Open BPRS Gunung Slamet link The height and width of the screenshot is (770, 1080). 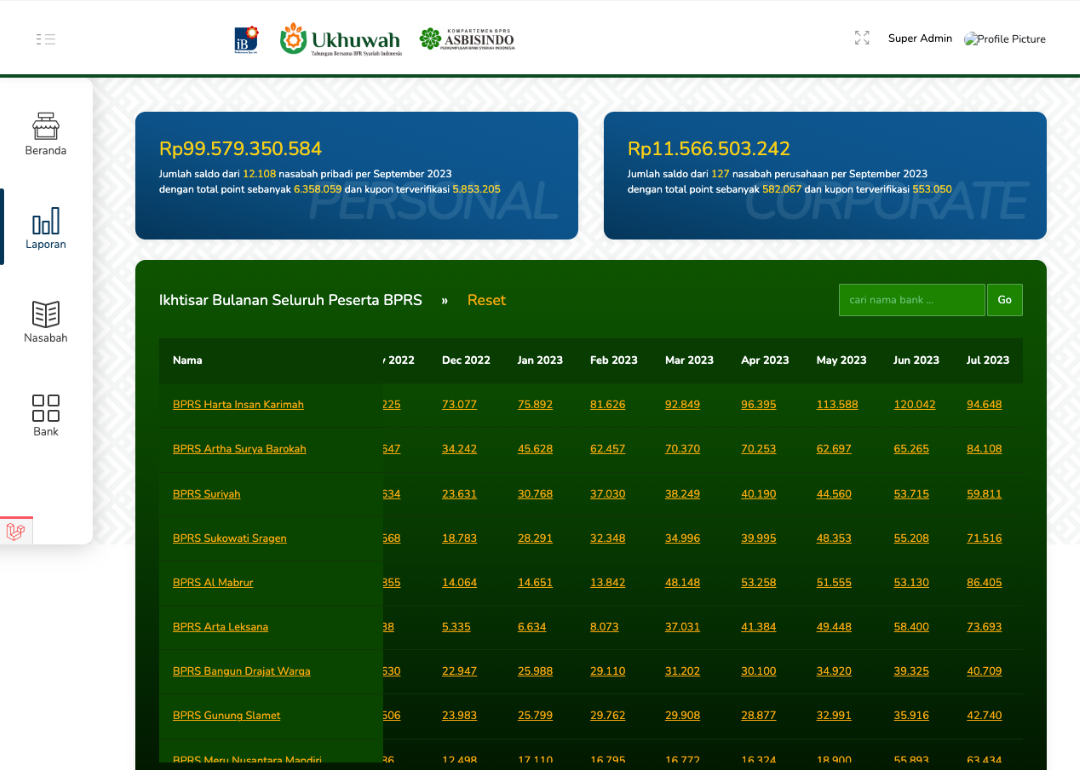pos(227,715)
